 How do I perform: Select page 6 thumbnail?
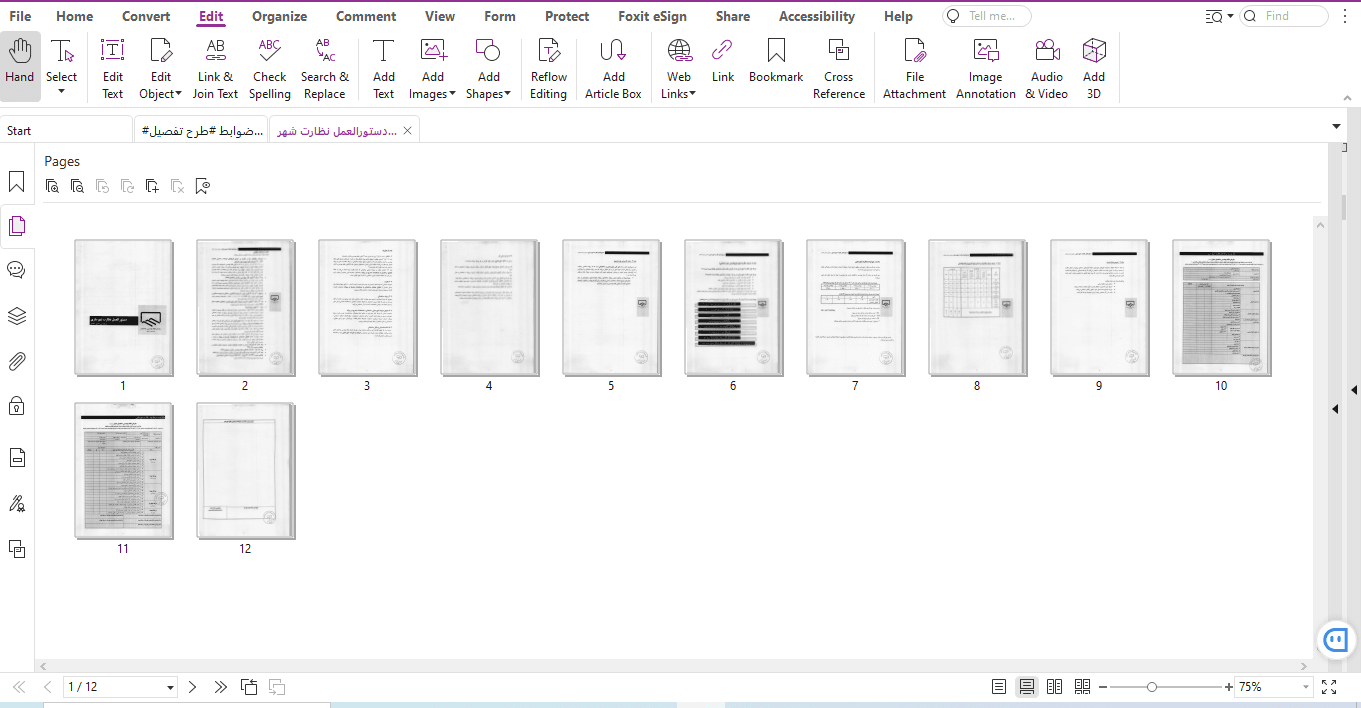point(733,308)
